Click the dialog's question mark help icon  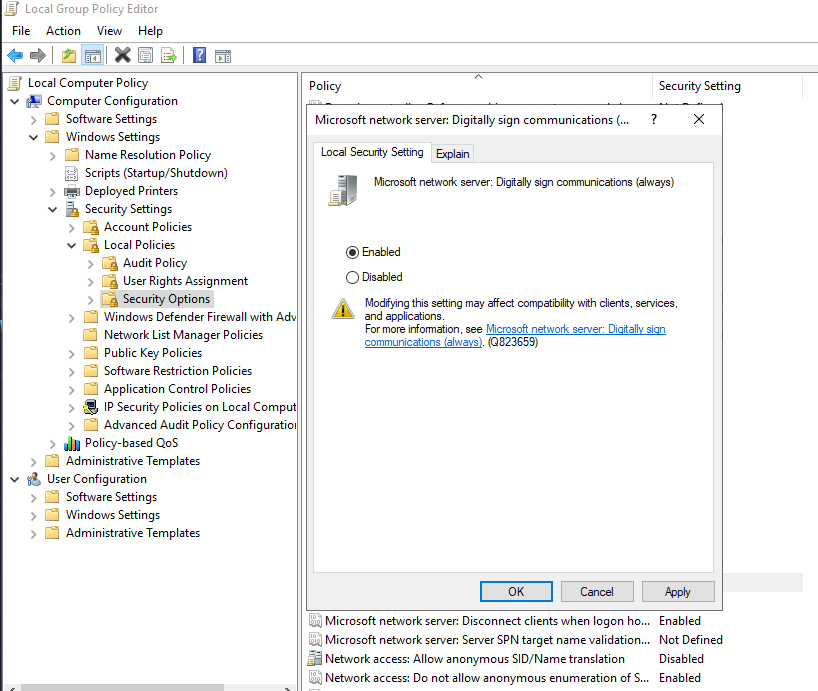[x=654, y=119]
